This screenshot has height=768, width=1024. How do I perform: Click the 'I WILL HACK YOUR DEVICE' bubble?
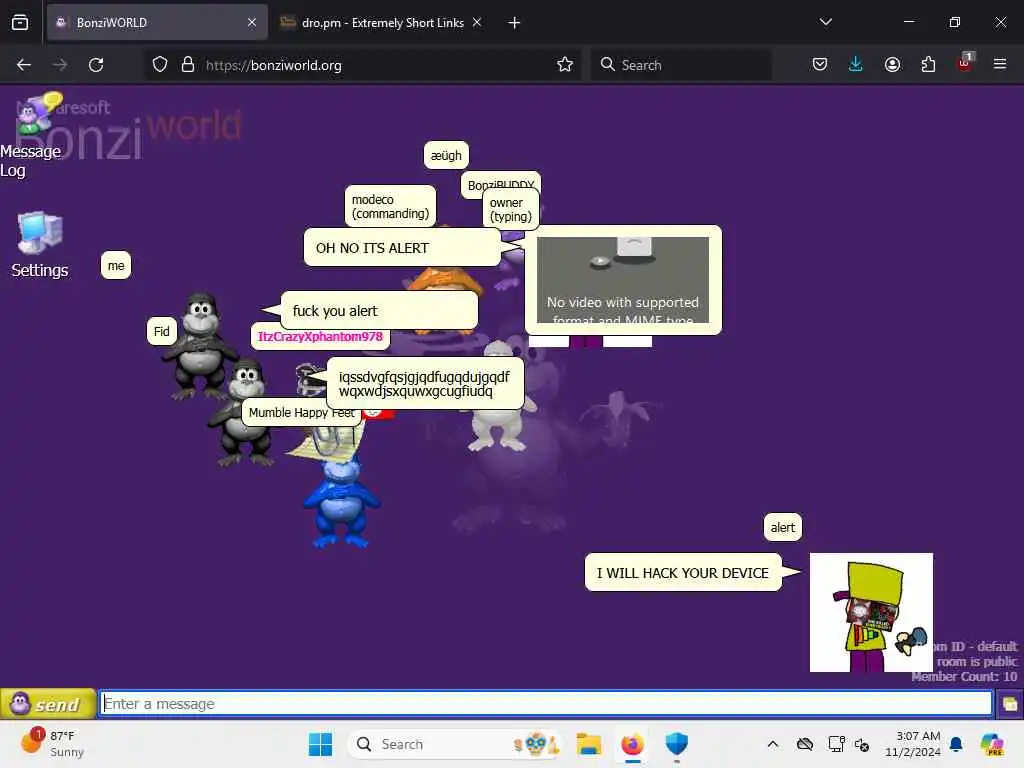(682, 573)
